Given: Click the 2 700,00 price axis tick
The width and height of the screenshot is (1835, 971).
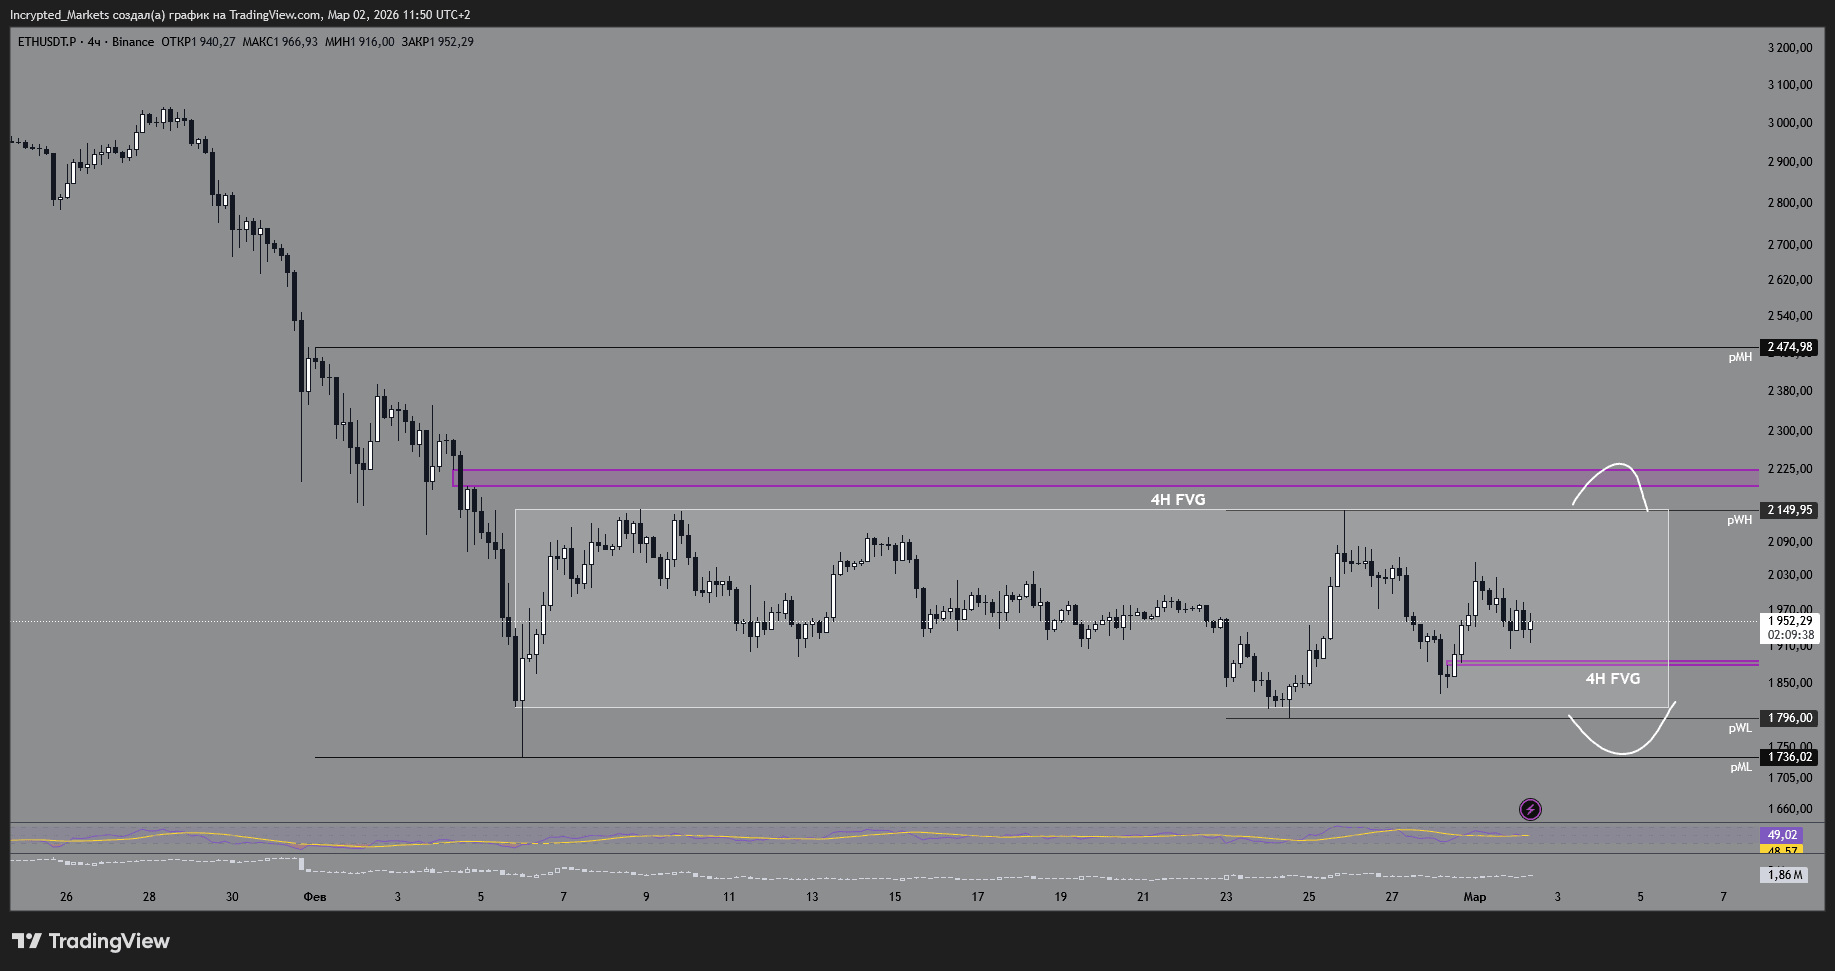Looking at the screenshot, I should point(1790,245).
